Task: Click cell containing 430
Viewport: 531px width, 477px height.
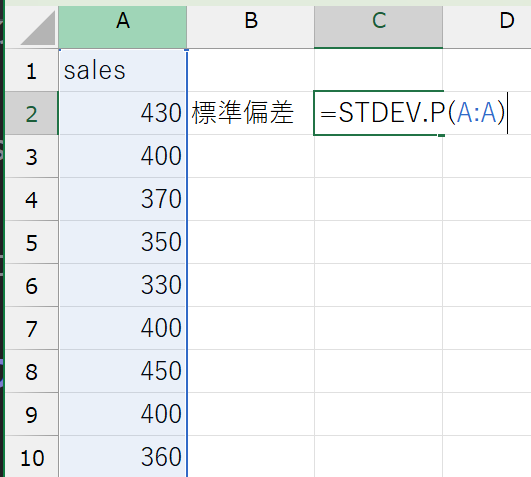Action: 123,113
